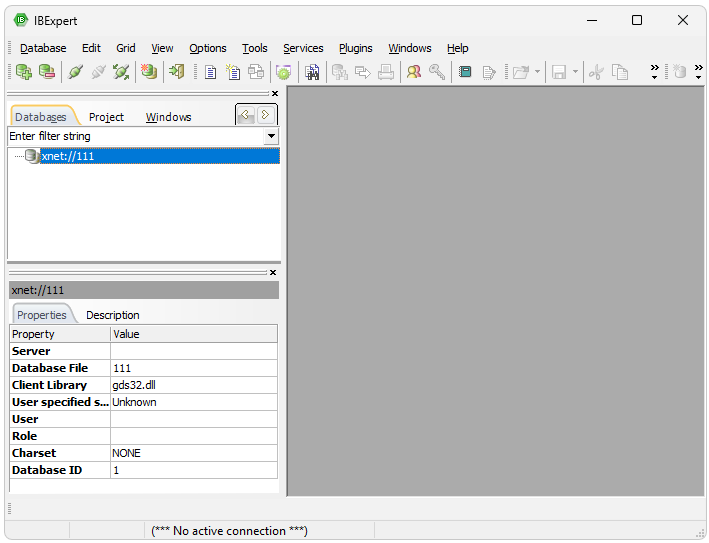Click the Value column header
Viewport: 709px width, 543px height.
click(x=194, y=334)
